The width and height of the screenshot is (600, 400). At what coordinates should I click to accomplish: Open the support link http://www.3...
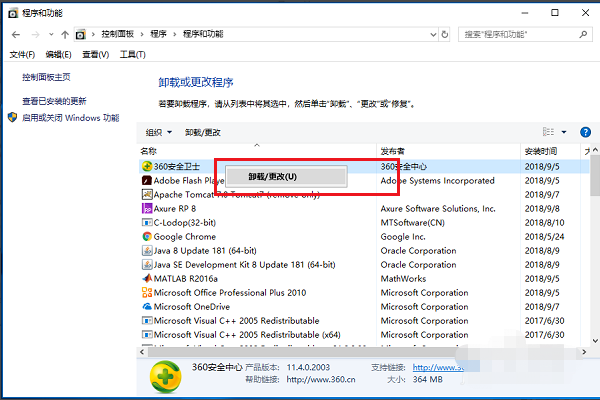click(x=438, y=367)
